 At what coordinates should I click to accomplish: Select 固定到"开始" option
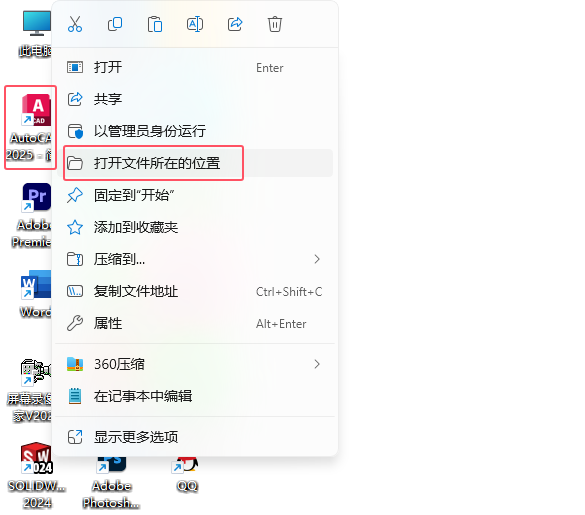(x=195, y=195)
